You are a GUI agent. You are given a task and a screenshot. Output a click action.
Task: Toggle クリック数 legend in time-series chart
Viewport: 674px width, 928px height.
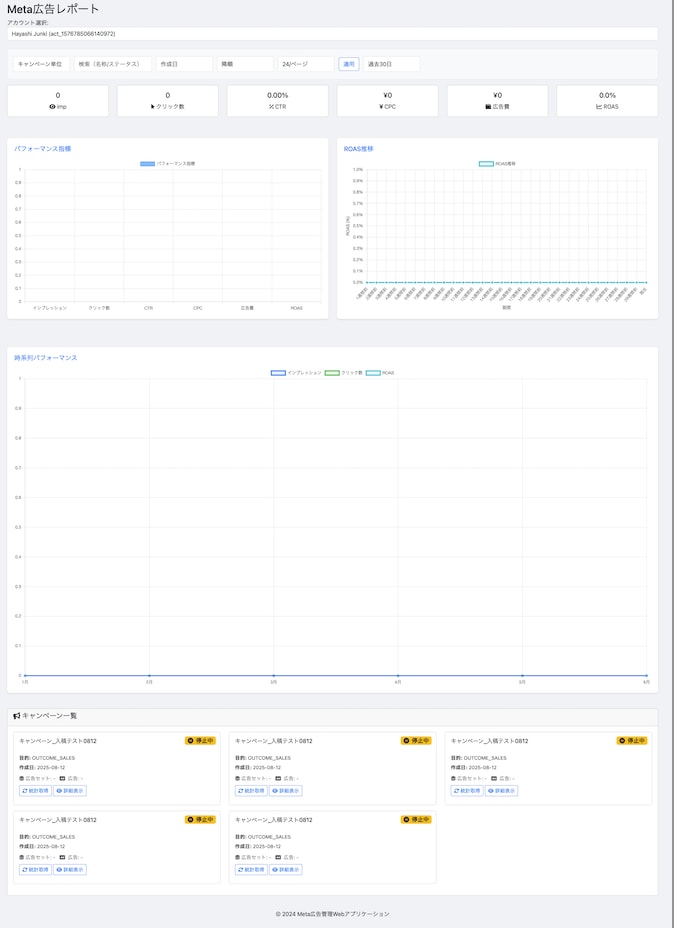pyautogui.click(x=343, y=373)
